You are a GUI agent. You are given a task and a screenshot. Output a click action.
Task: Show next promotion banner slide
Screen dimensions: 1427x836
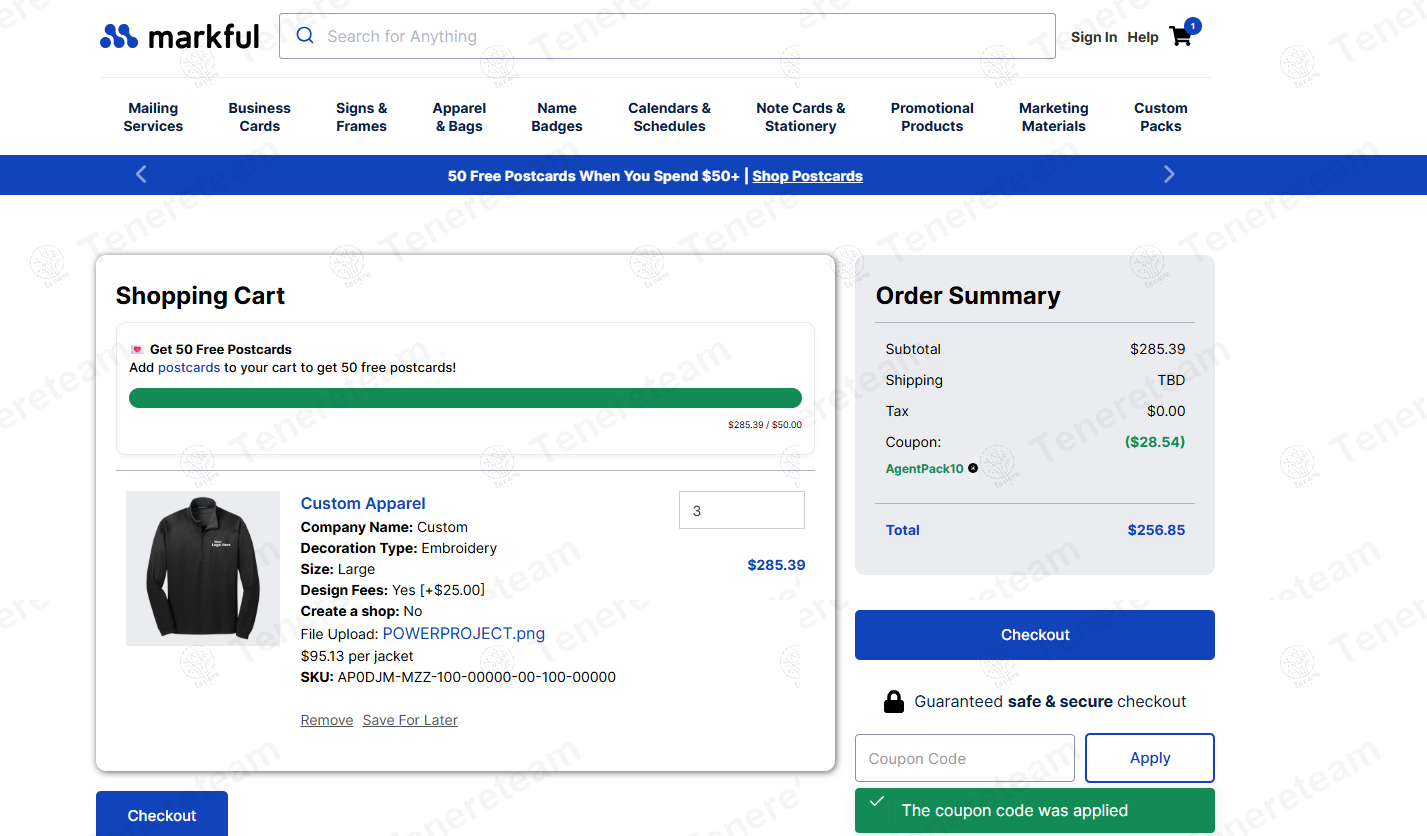click(1169, 175)
